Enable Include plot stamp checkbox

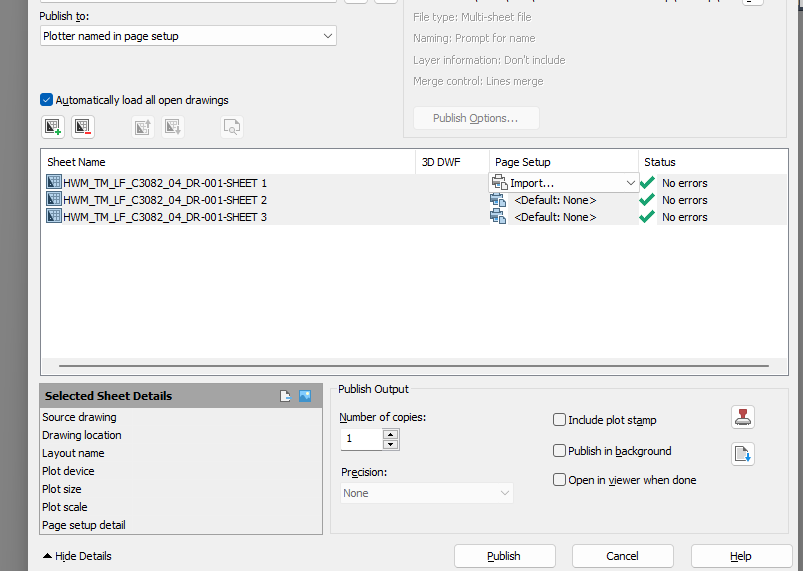tap(559, 420)
